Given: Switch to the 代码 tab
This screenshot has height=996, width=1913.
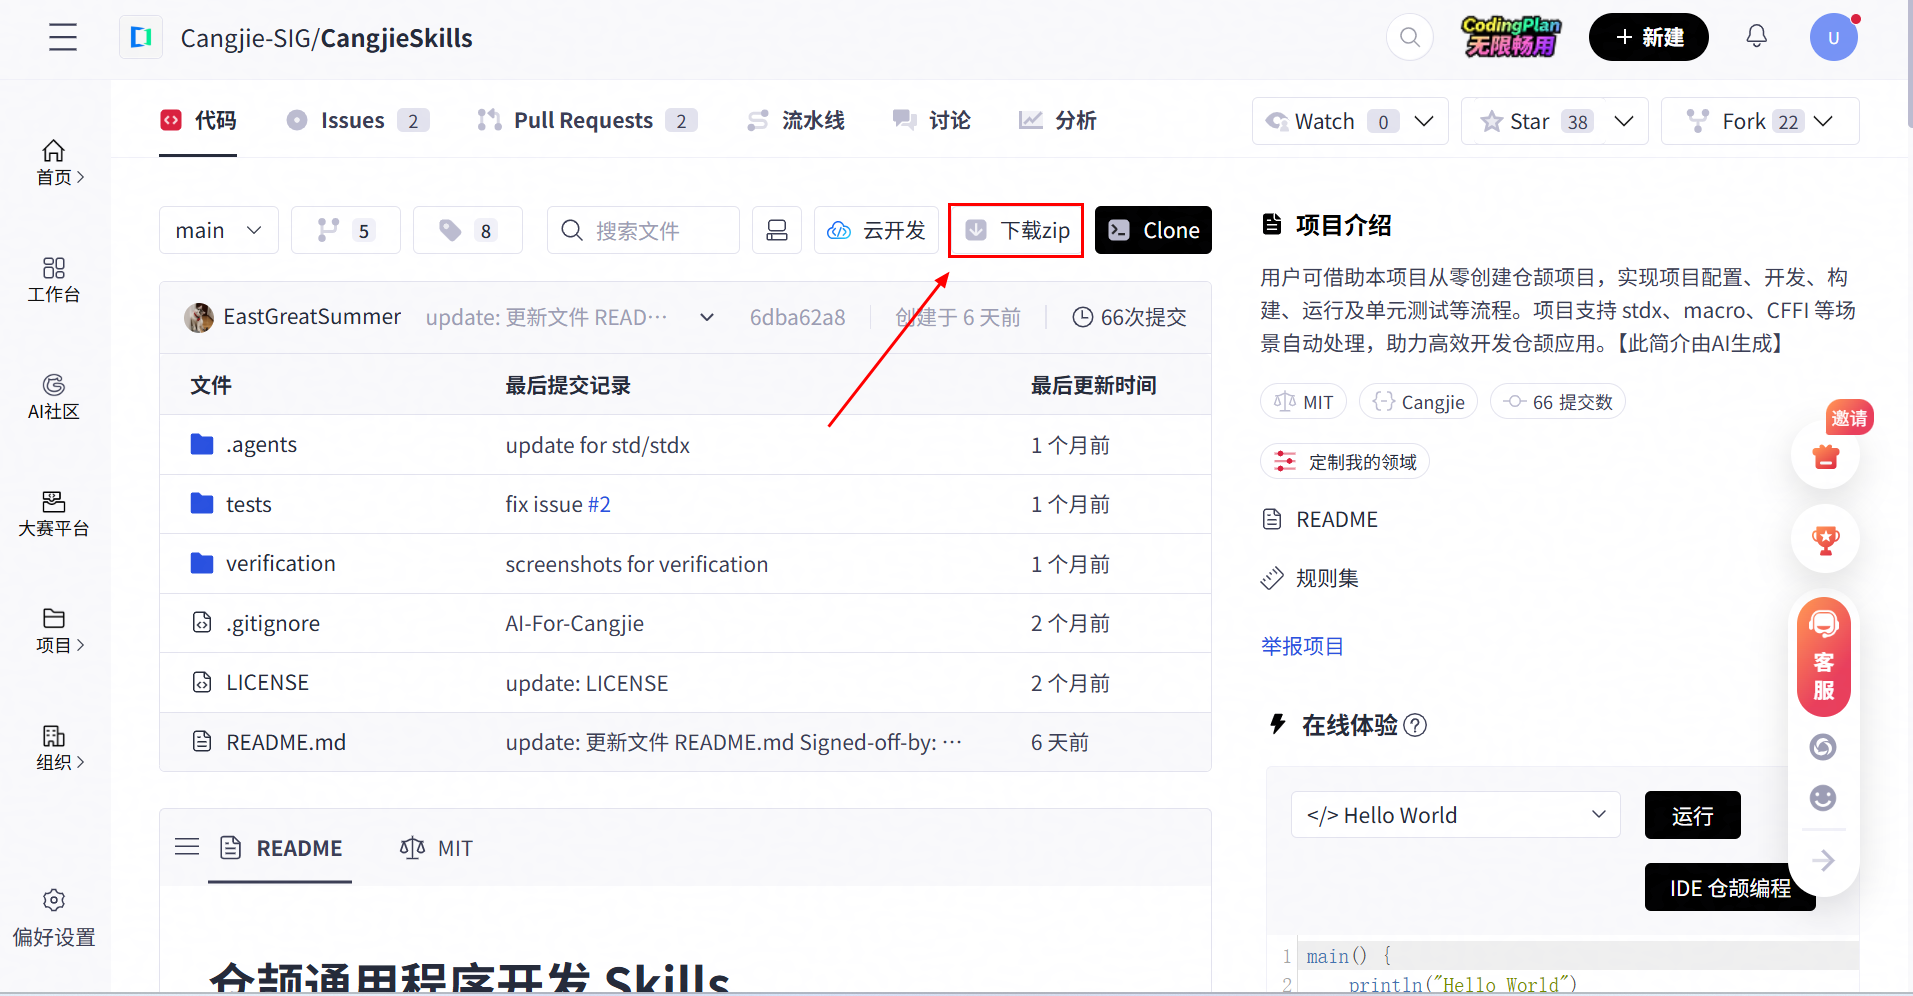Looking at the screenshot, I should [x=198, y=120].
